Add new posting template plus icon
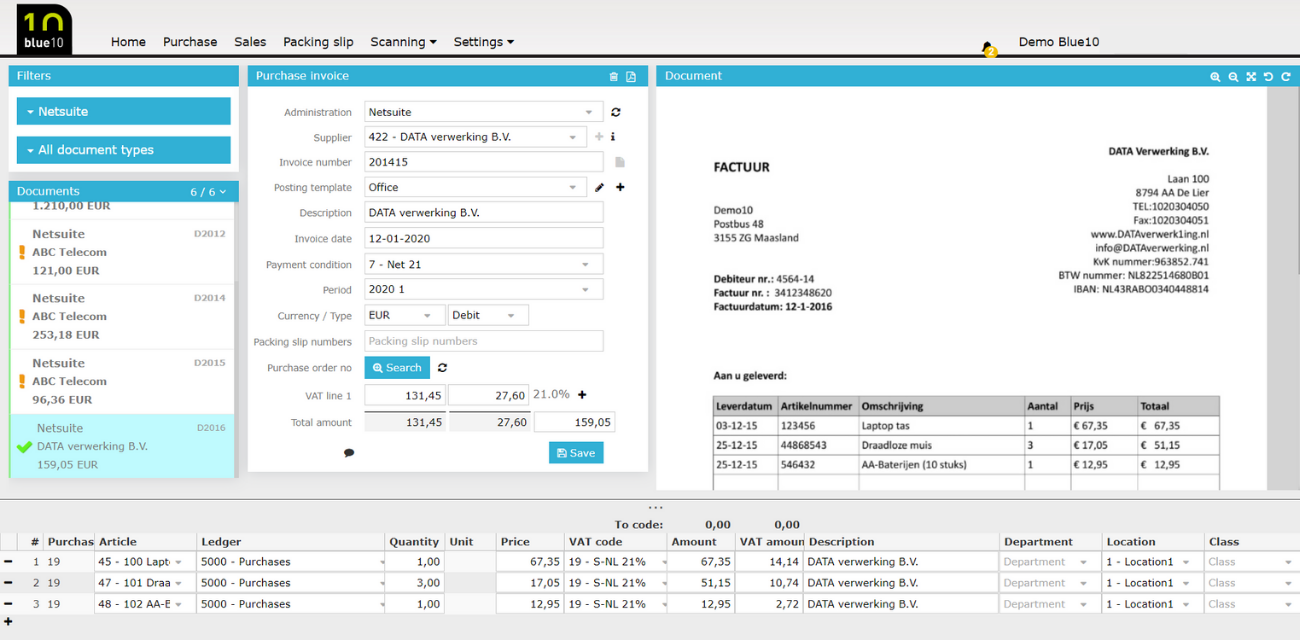The height and width of the screenshot is (640, 1300). click(x=620, y=187)
